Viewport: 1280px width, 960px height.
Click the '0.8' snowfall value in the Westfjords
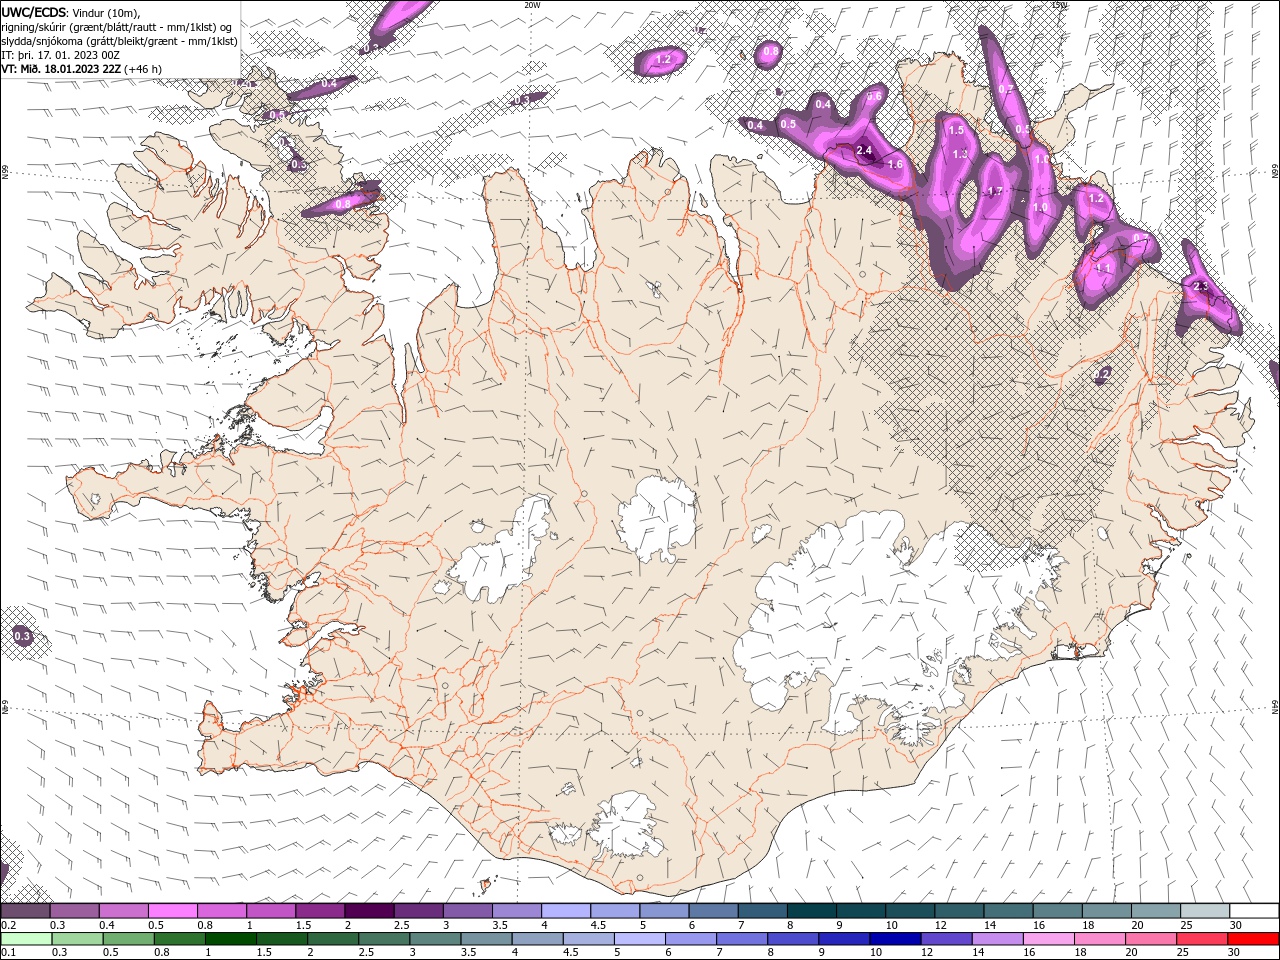click(343, 203)
